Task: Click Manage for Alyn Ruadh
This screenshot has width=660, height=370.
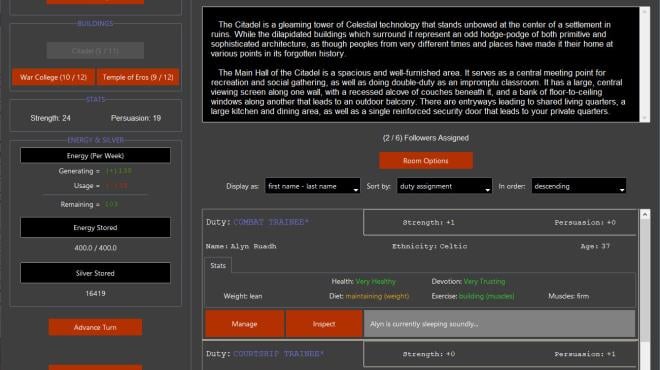Action: (245, 324)
